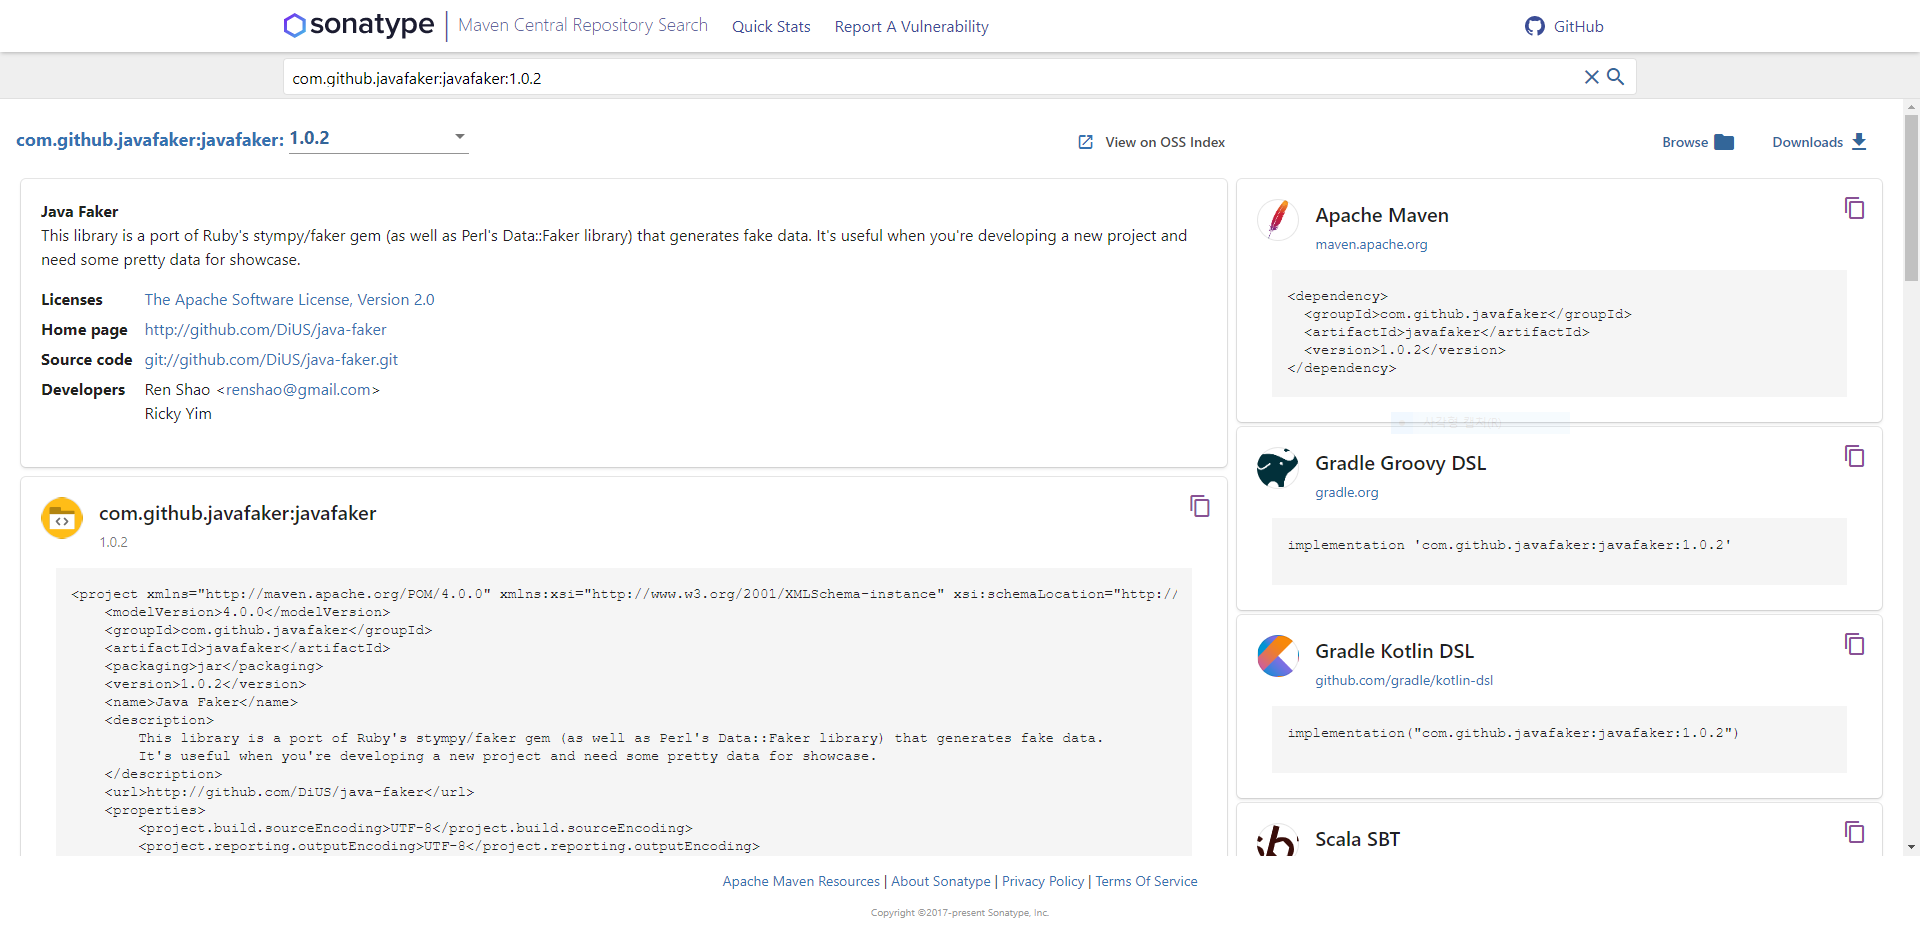Click the Scala SBT logo
The image size is (1920, 932).
[x=1277, y=841]
